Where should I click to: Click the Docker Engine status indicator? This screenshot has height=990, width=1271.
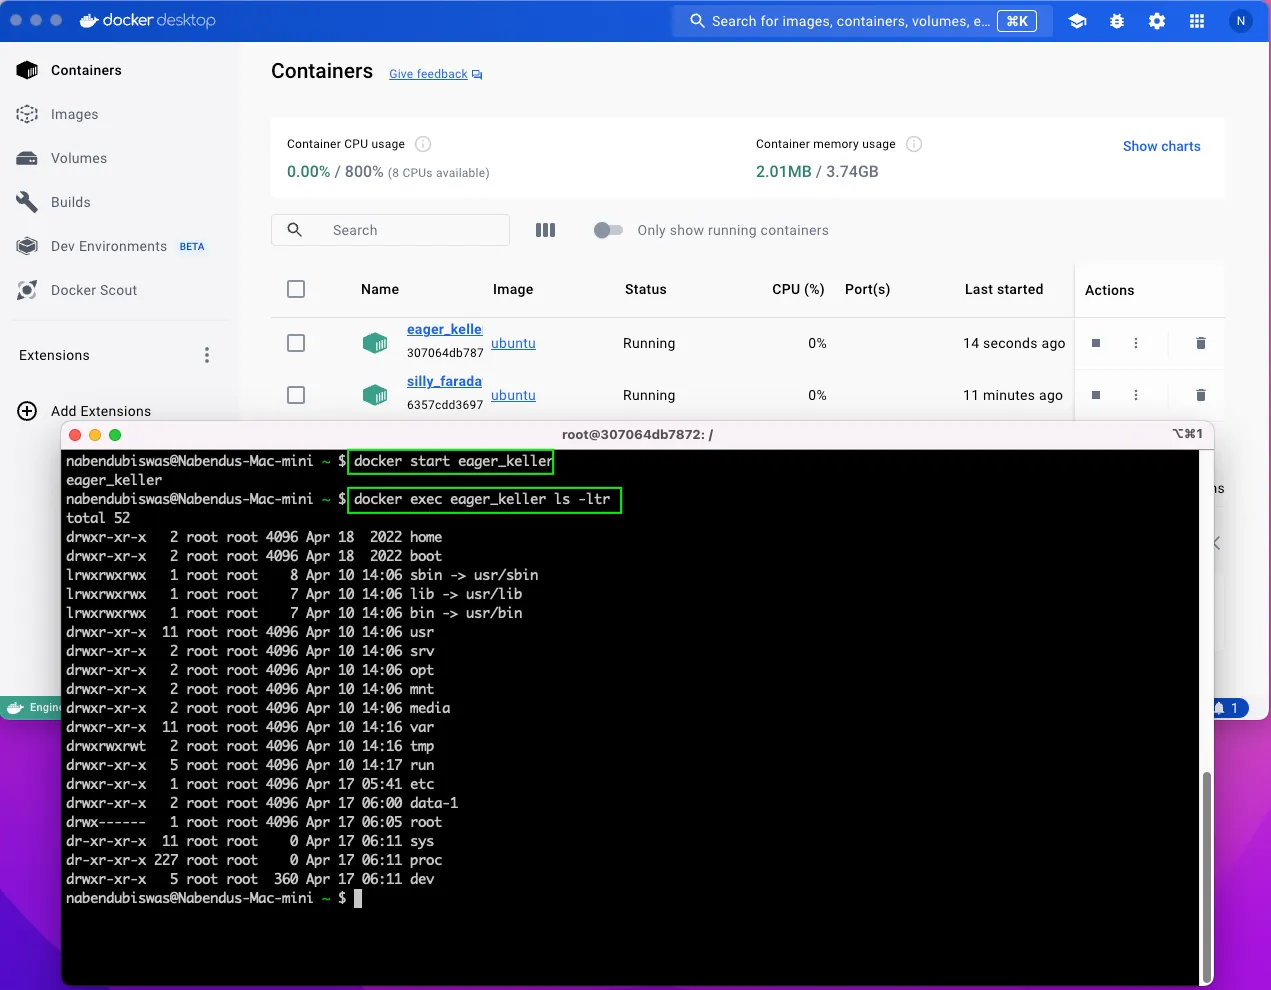pyautogui.click(x=32, y=707)
